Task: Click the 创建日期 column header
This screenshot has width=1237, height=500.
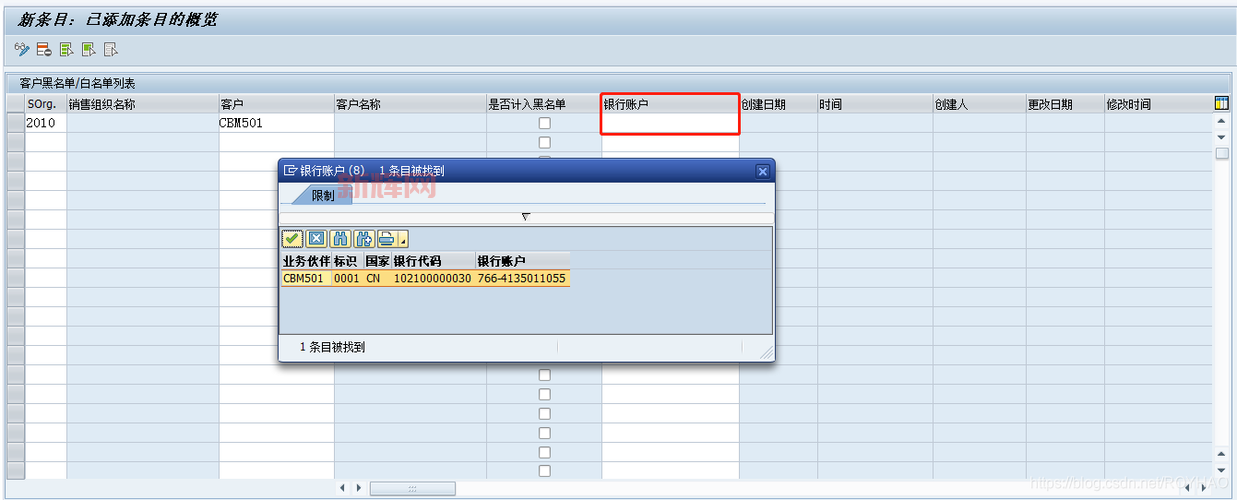Action: click(778, 104)
